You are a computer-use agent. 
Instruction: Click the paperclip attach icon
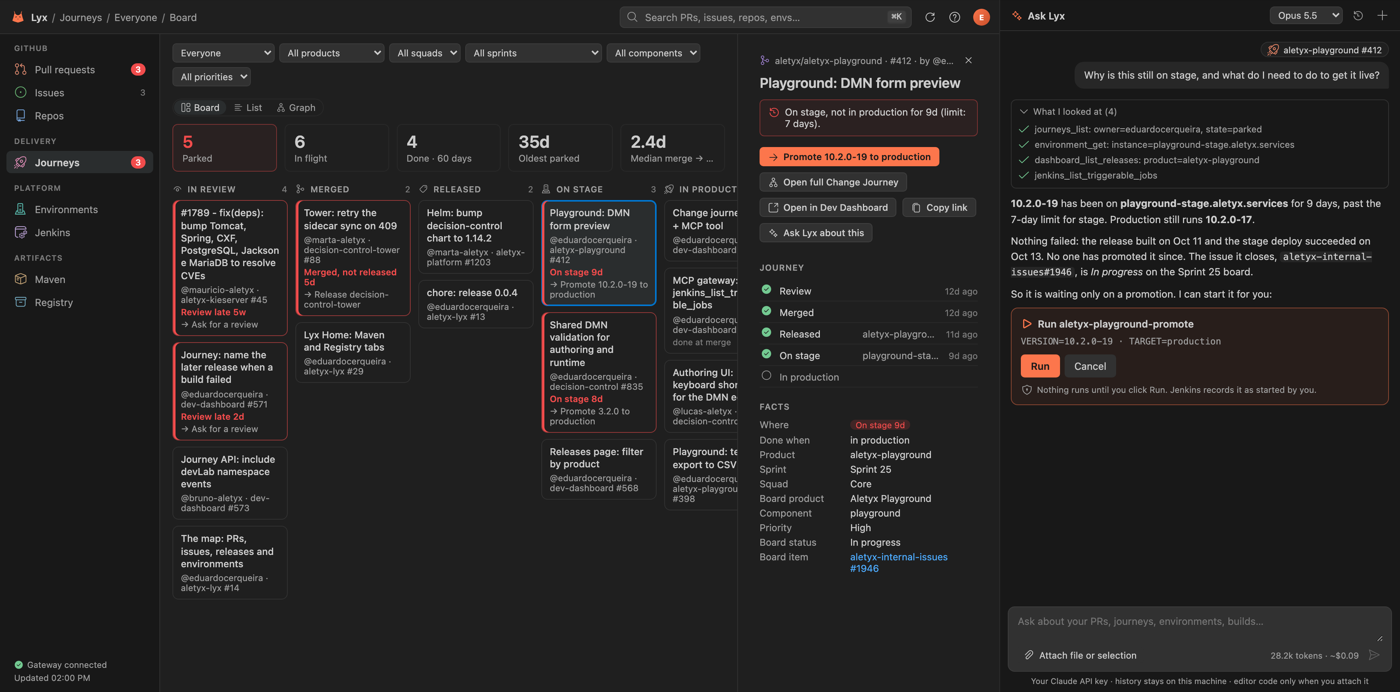click(1028, 655)
